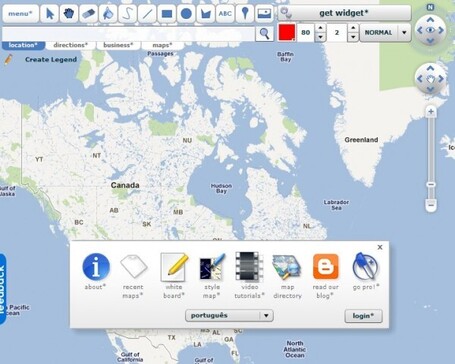Viewport: 455px width, 364px height.
Task: Click the search magnifier button
Action: pos(264,33)
